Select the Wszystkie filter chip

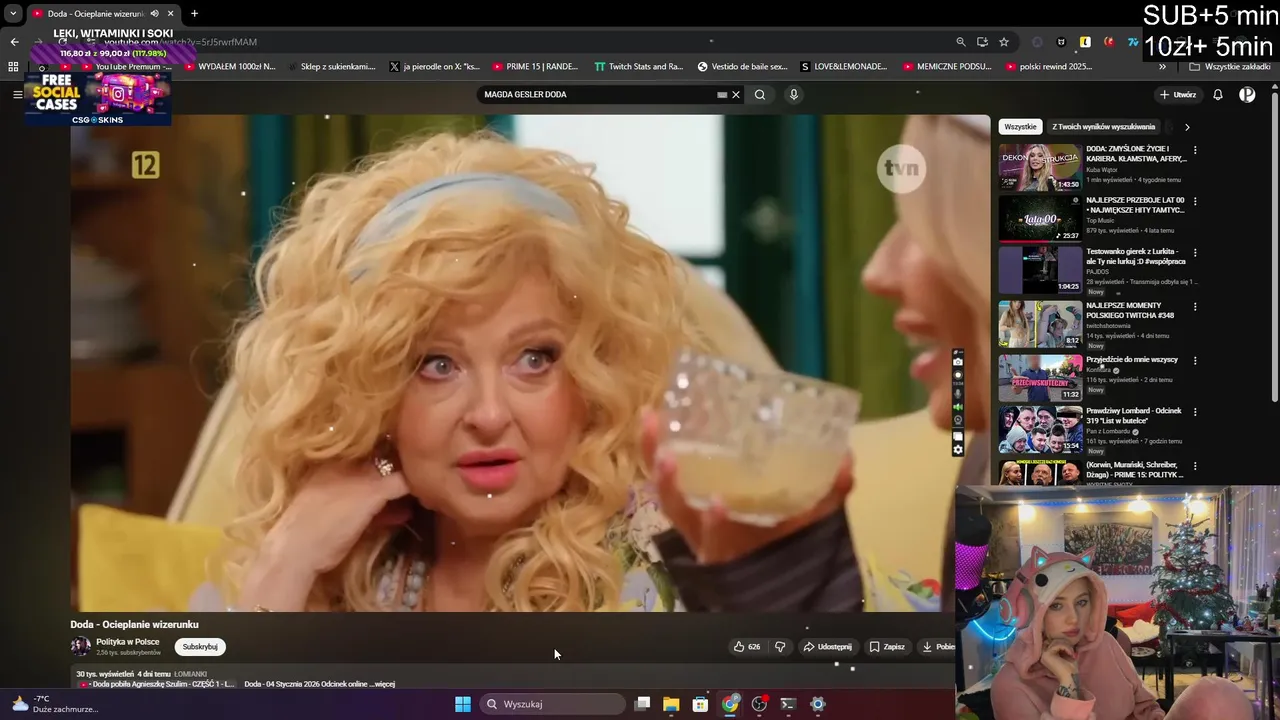(1020, 127)
